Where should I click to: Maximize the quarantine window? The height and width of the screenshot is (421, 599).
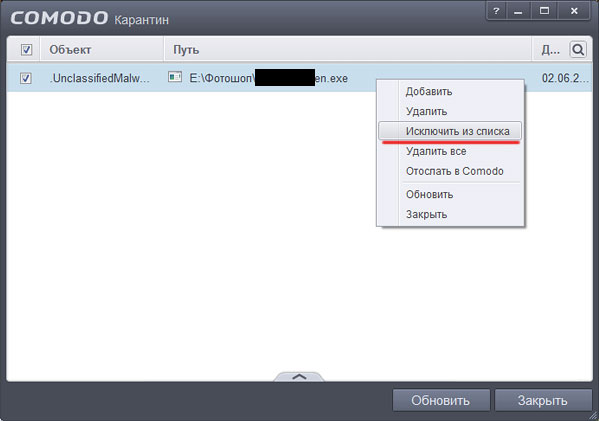pyautogui.click(x=544, y=11)
